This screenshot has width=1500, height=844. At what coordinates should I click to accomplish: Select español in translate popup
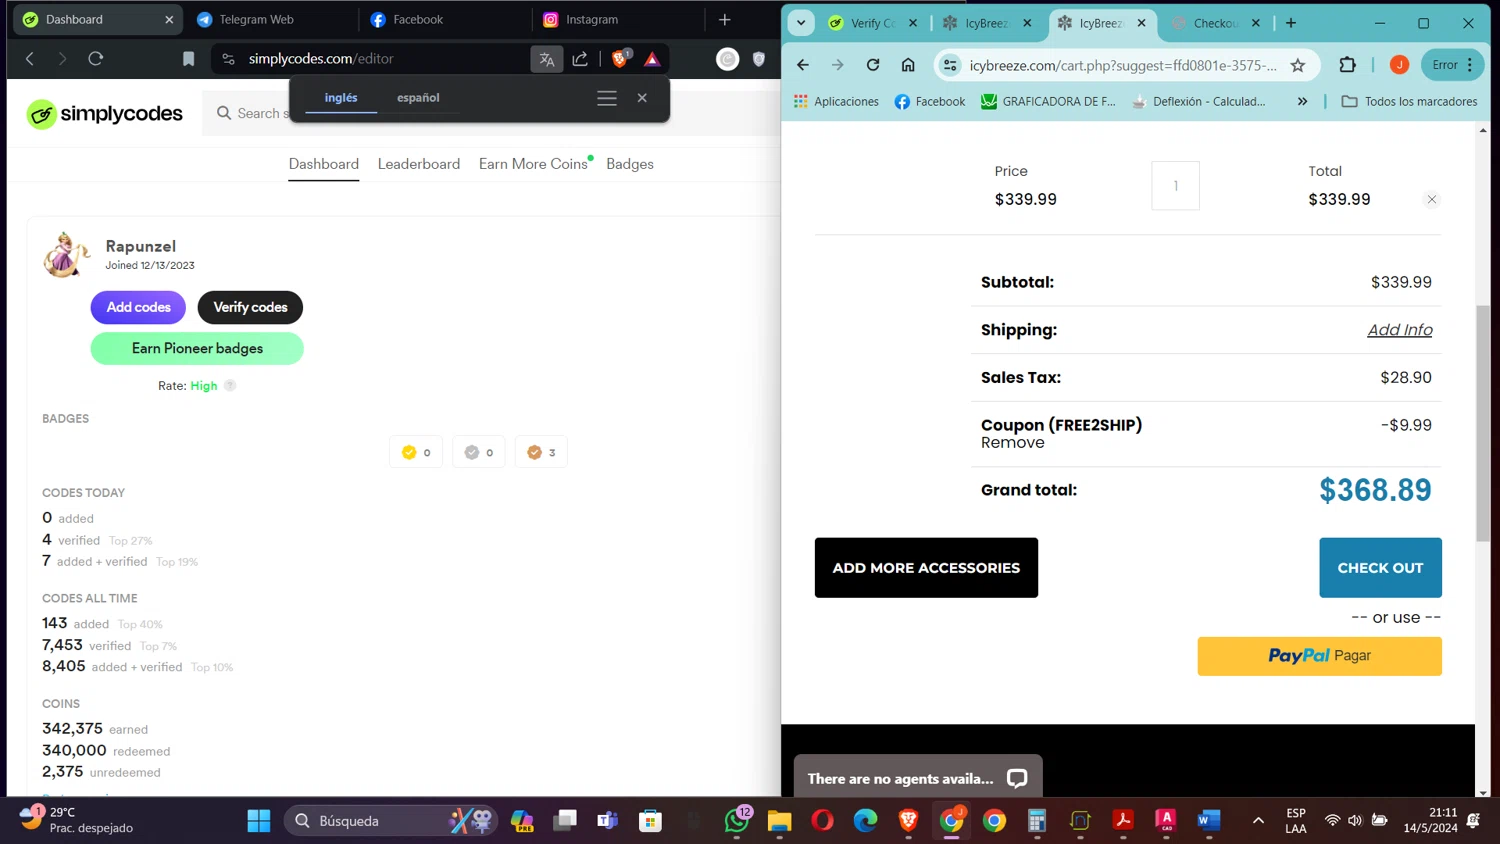pos(418,98)
